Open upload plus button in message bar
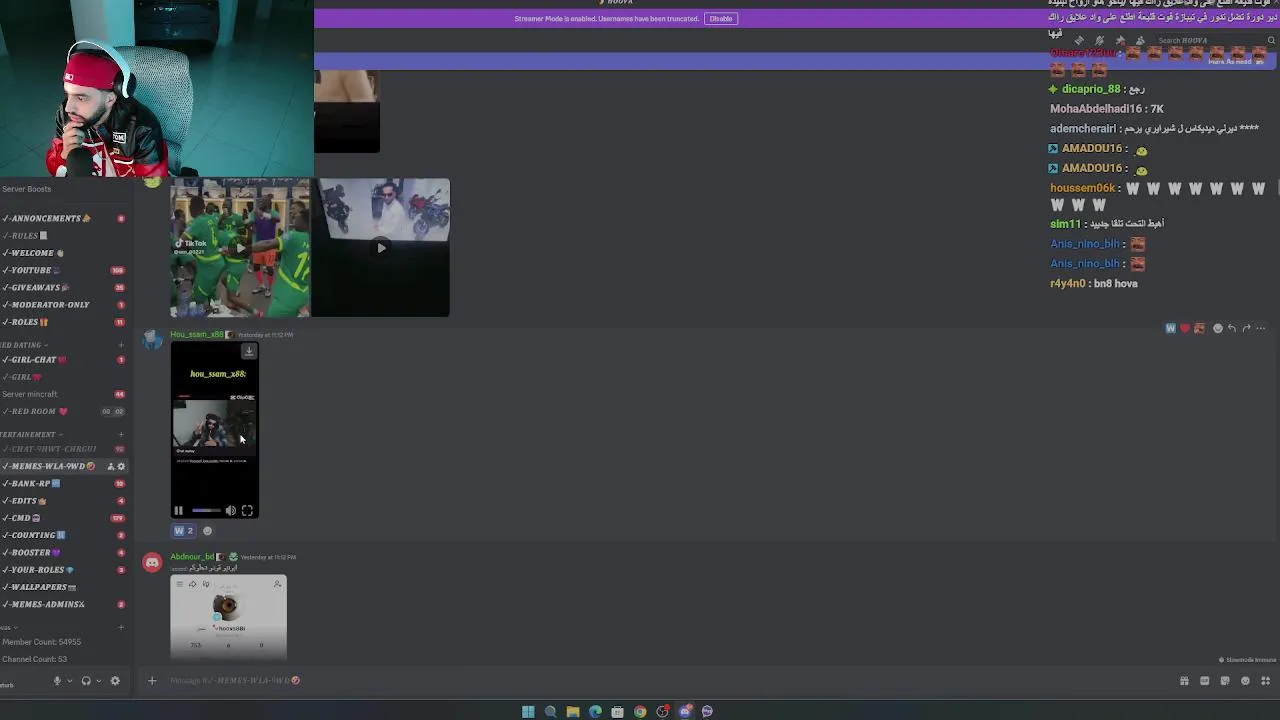This screenshot has width=1280, height=720. coord(152,681)
